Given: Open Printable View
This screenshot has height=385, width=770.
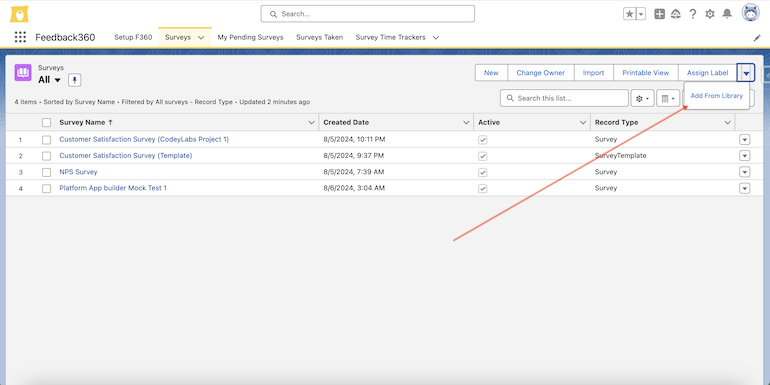Looking at the screenshot, I should pos(645,73).
